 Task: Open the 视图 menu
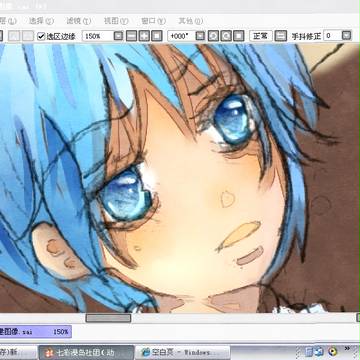[x=116, y=21]
